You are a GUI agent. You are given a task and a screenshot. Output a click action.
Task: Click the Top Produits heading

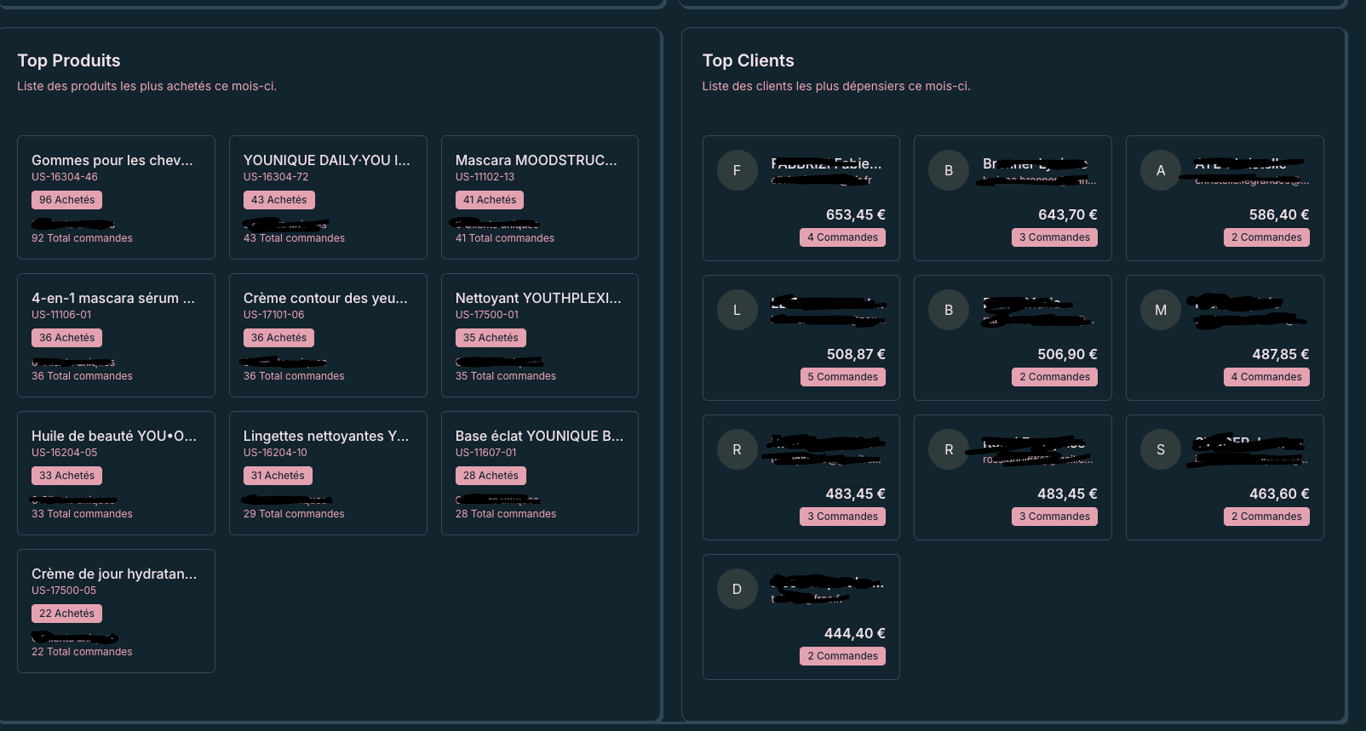(x=69, y=61)
